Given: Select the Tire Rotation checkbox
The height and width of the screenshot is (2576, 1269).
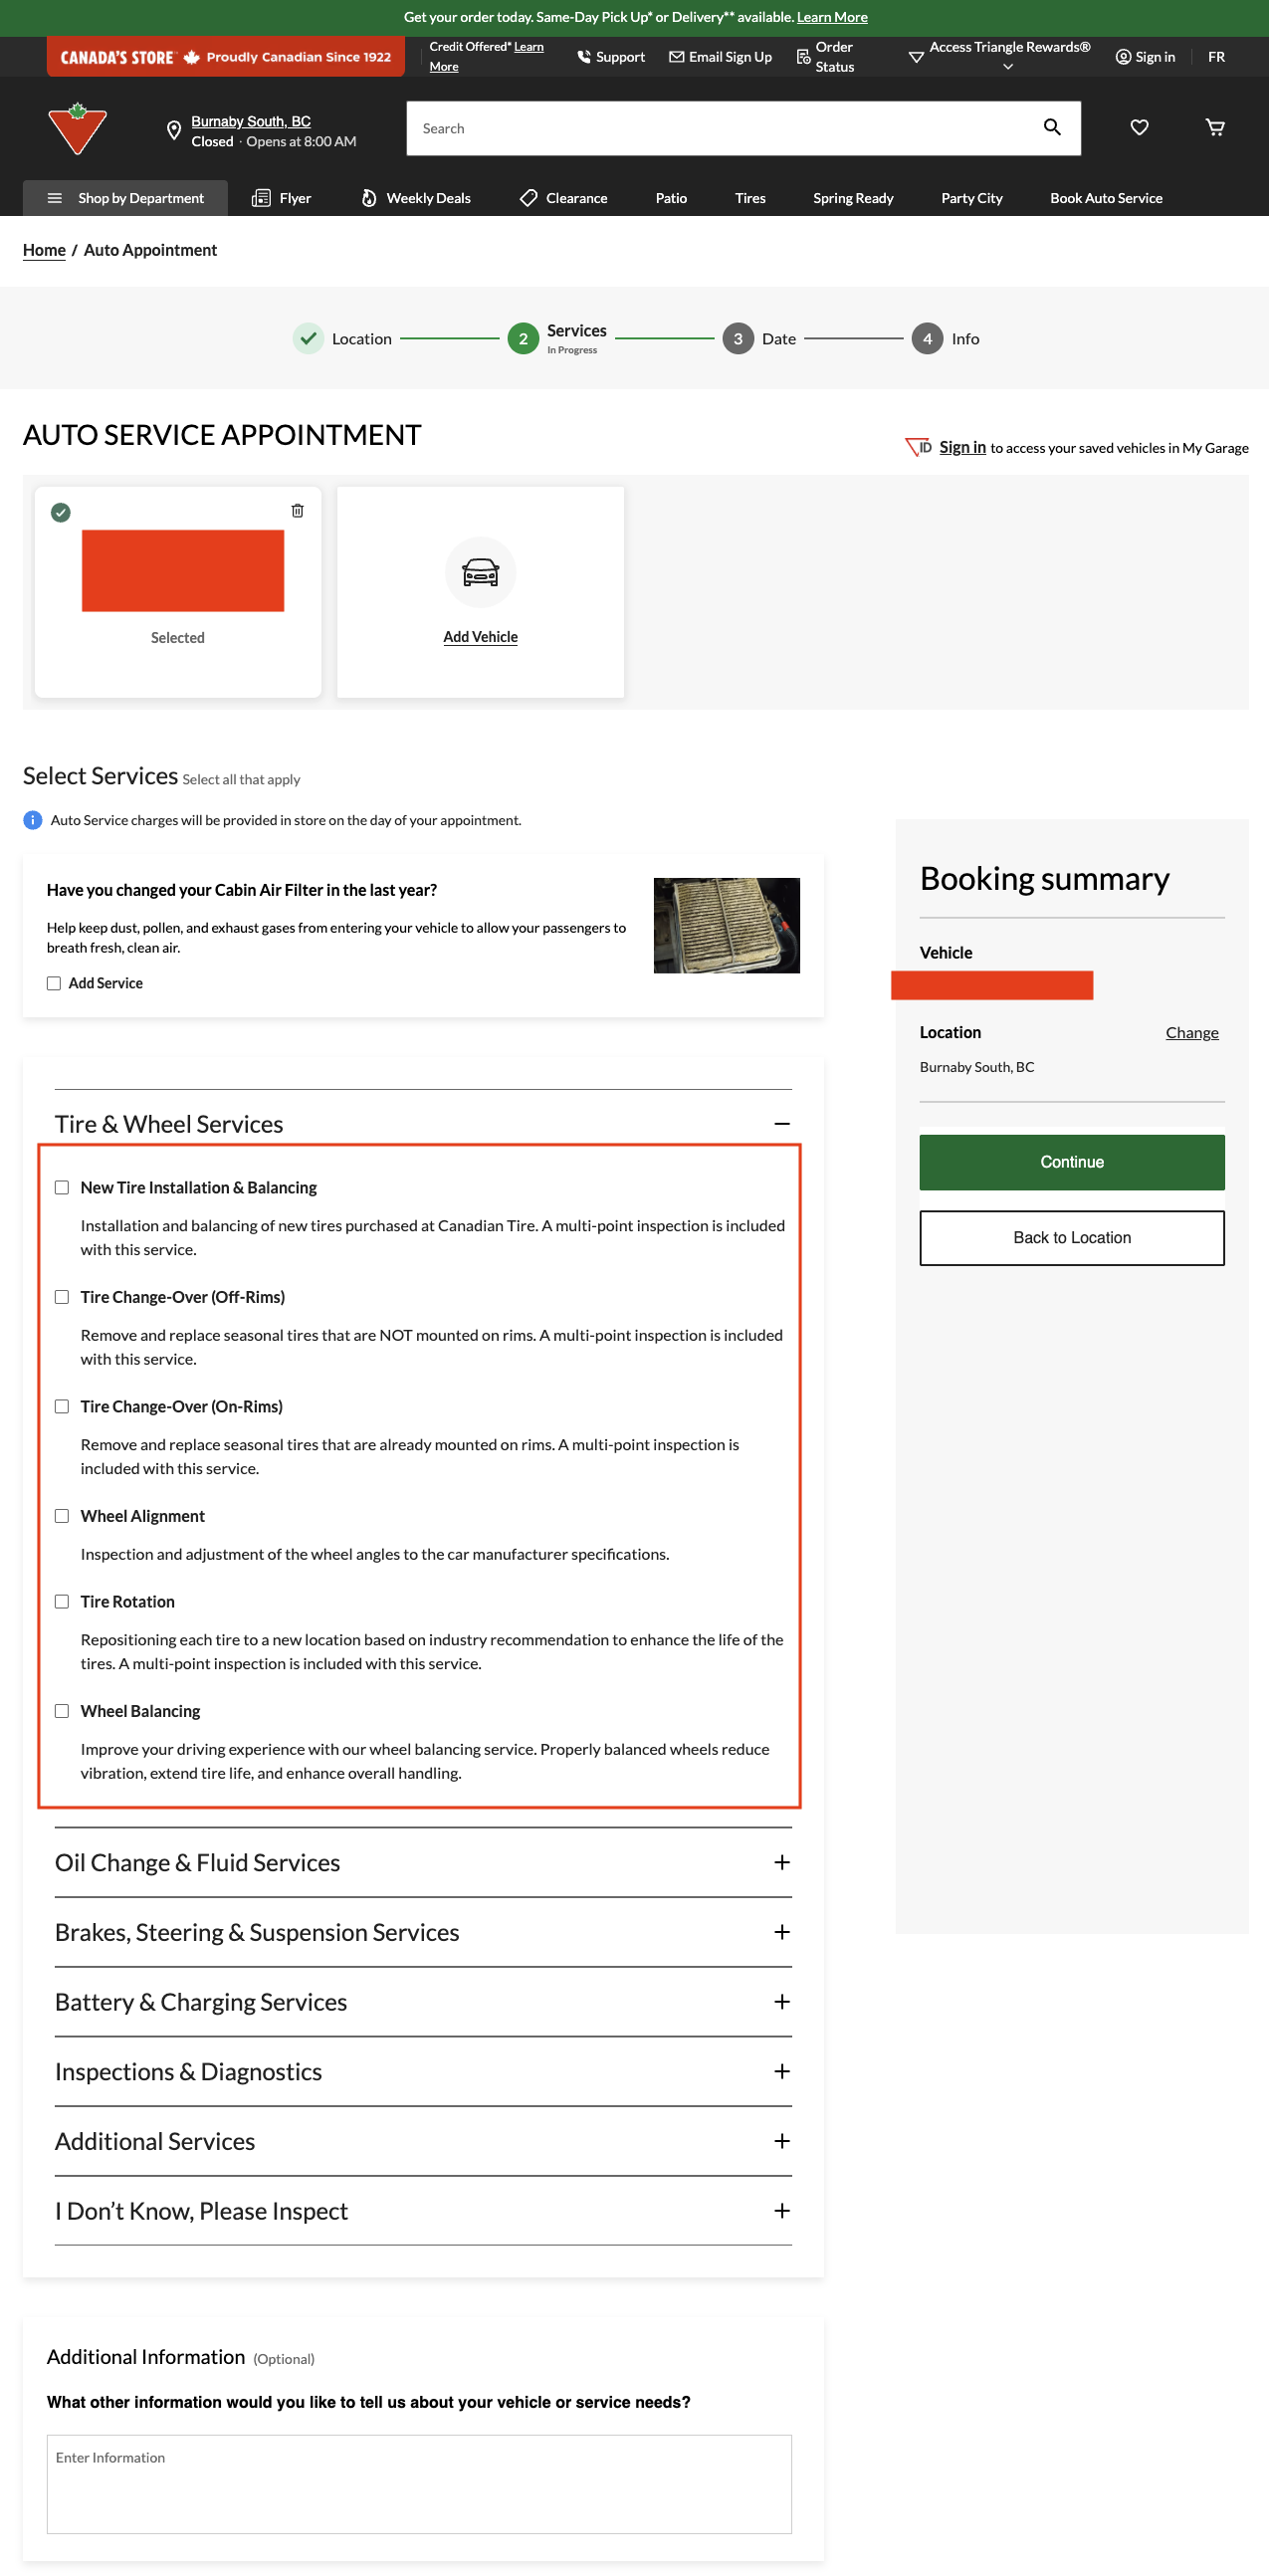Looking at the screenshot, I should 62,1601.
